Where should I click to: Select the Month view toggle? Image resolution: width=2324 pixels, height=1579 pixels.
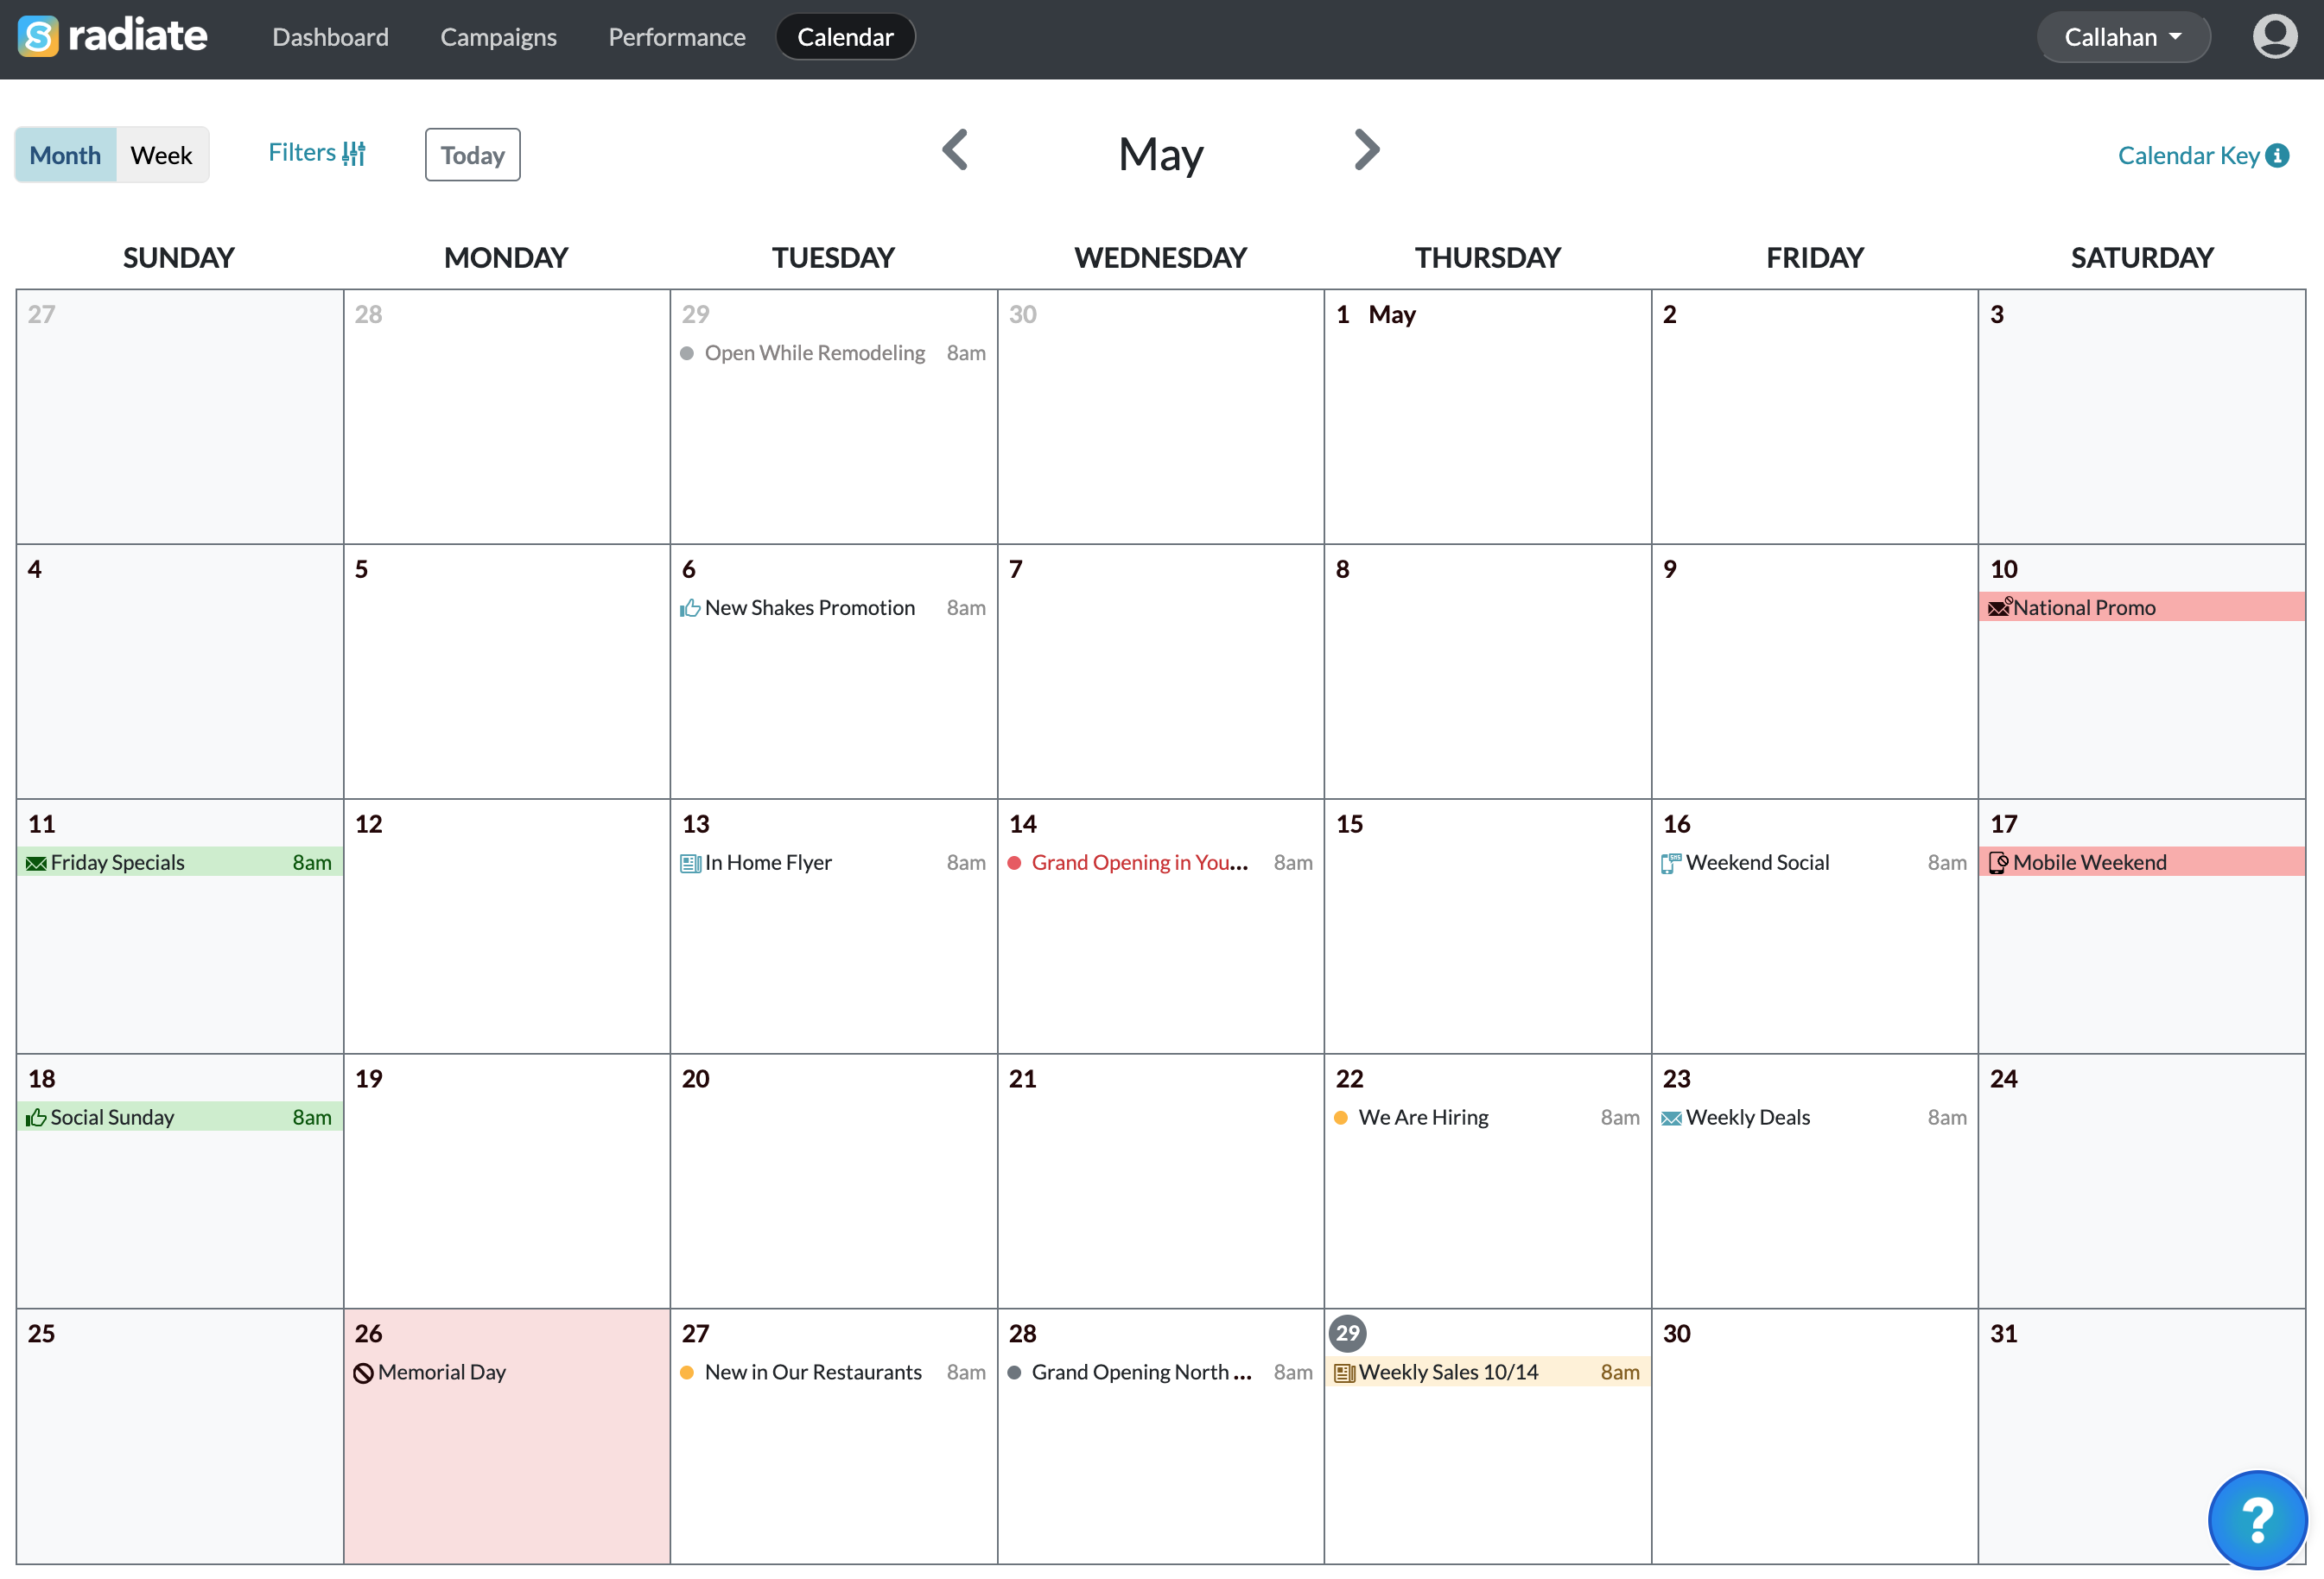tap(65, 155)
